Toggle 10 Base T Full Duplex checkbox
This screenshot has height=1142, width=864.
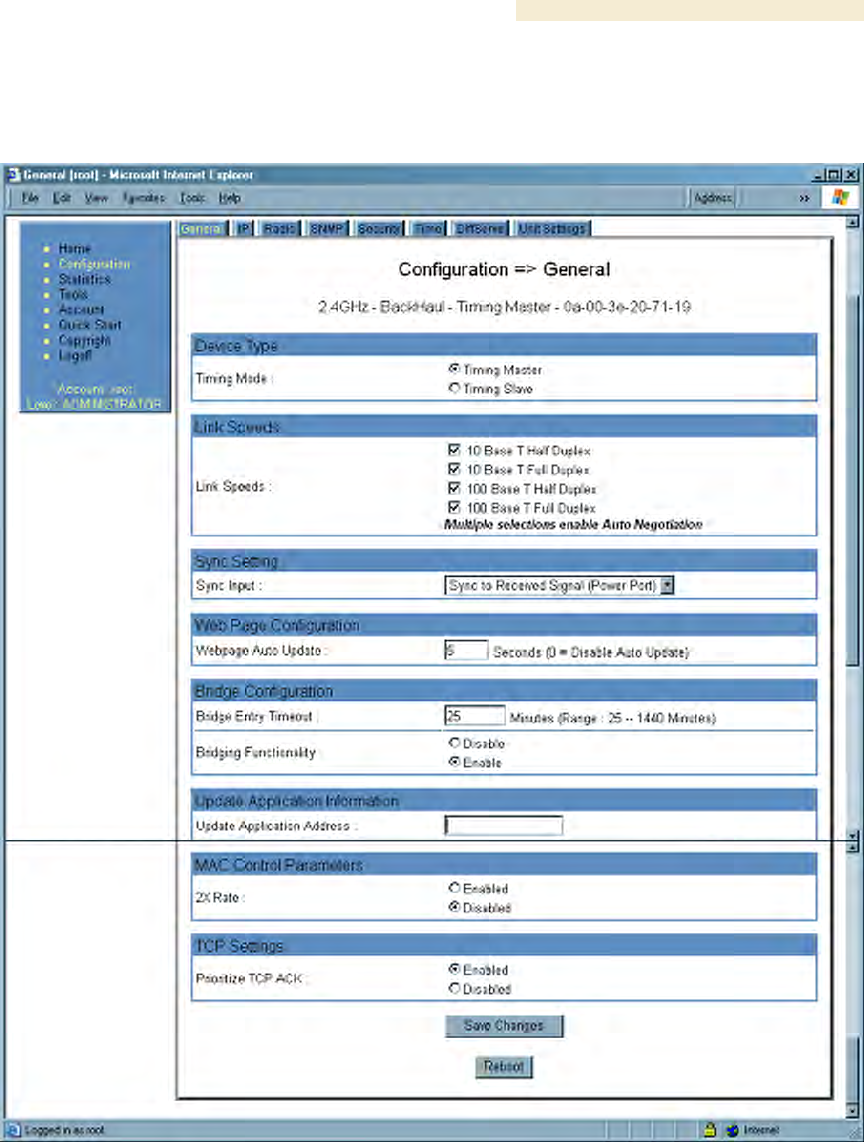454,468
